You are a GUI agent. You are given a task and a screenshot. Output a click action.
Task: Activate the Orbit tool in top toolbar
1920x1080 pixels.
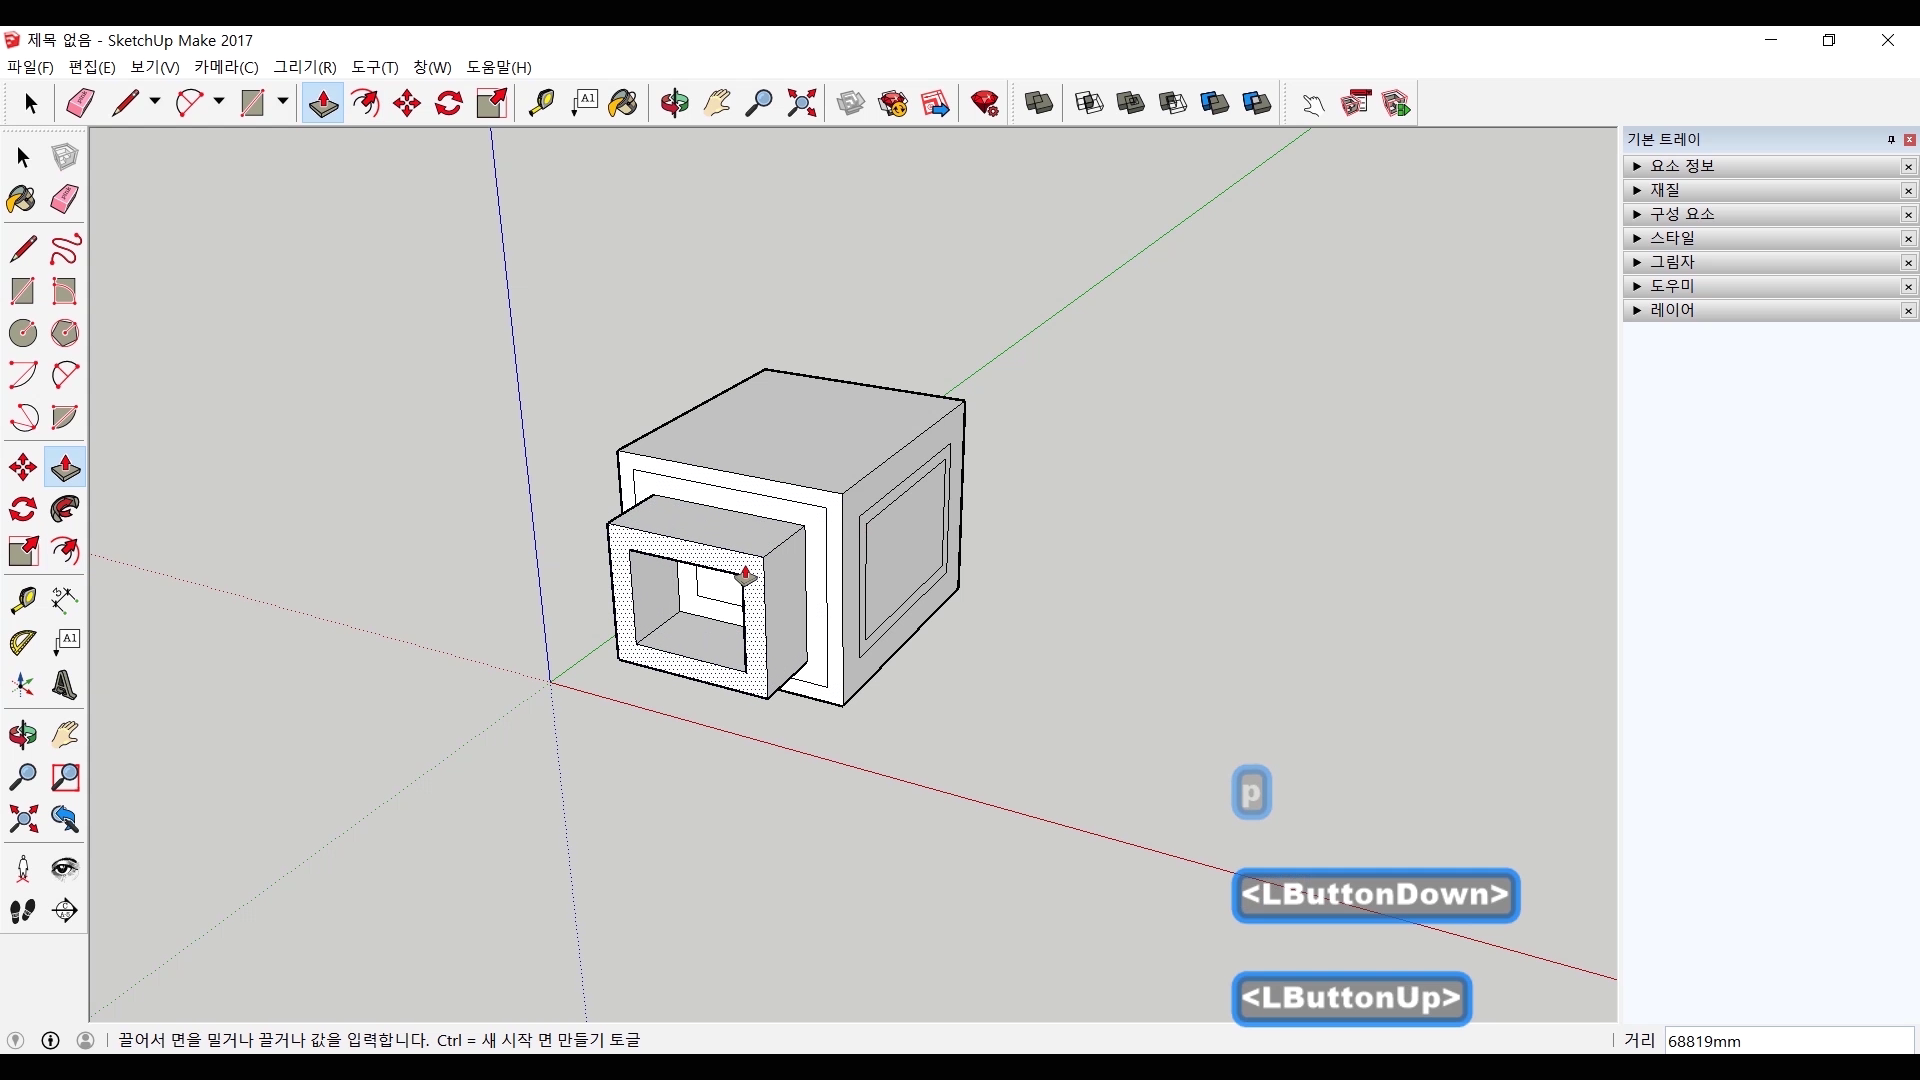coord(674,103)
